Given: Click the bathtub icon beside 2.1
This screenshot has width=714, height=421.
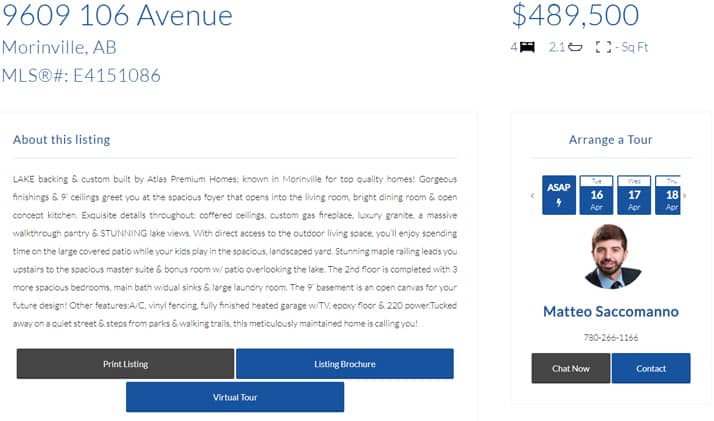Looking at the screenshot, I should click(x=575, y=47).
